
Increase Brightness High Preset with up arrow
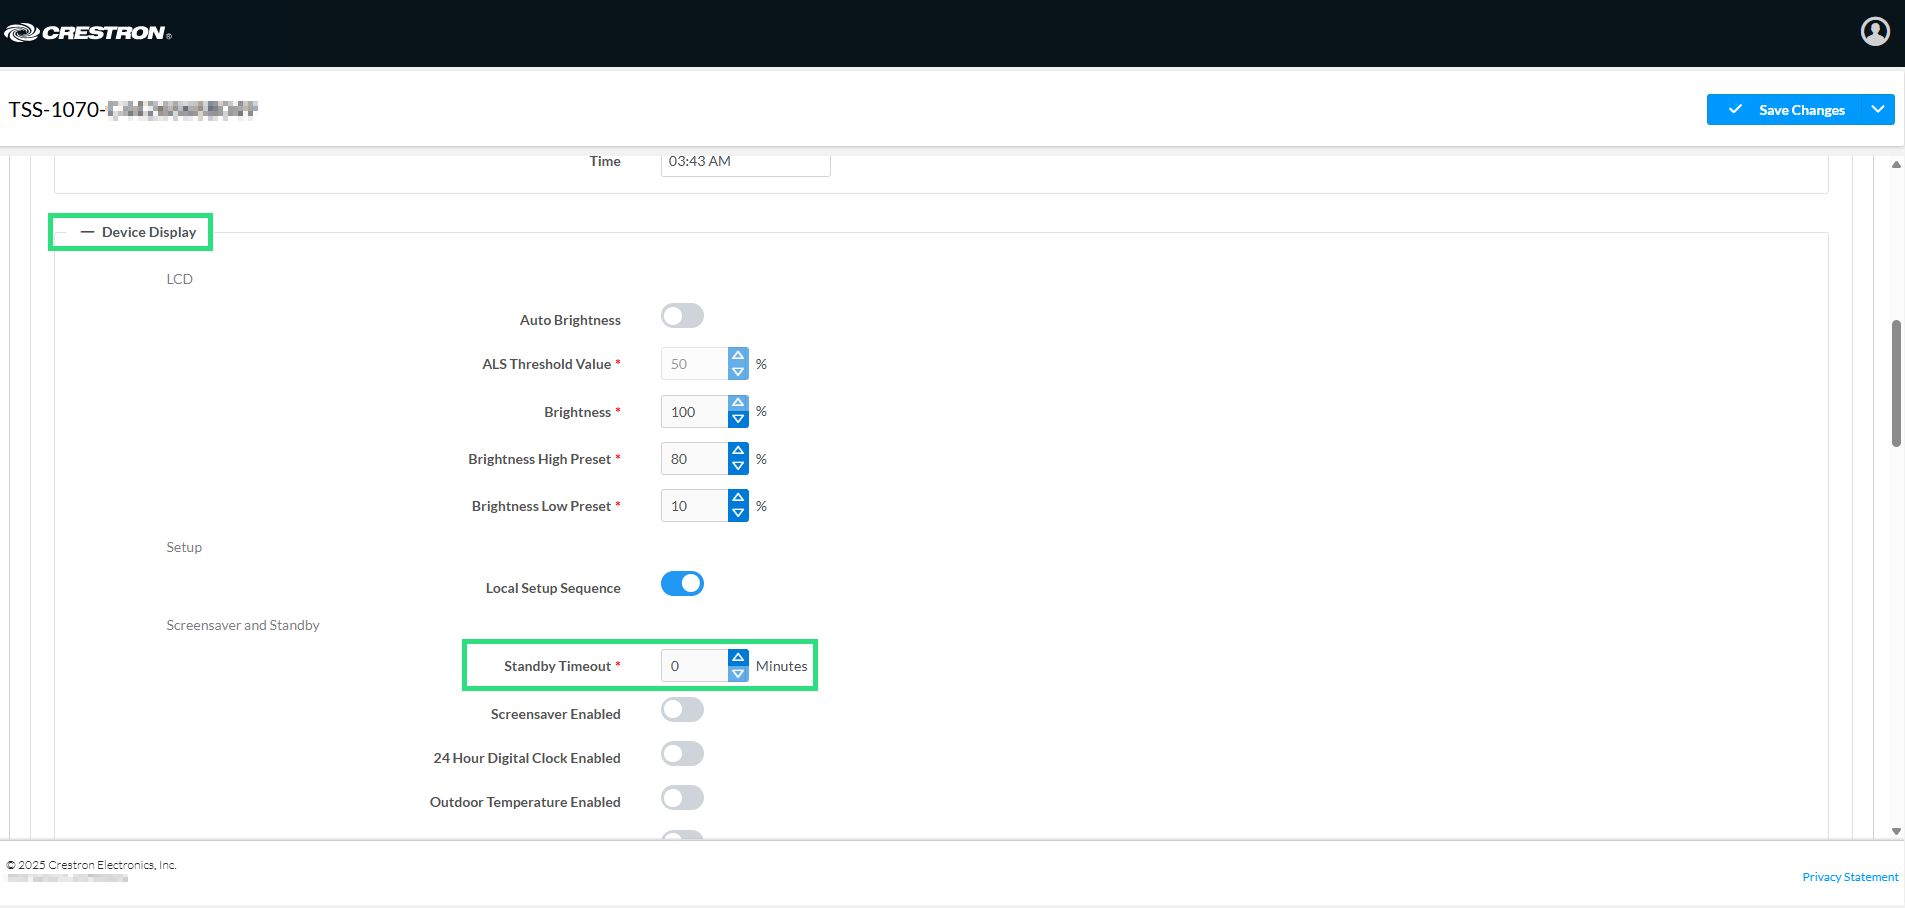[x=738, y=450]
